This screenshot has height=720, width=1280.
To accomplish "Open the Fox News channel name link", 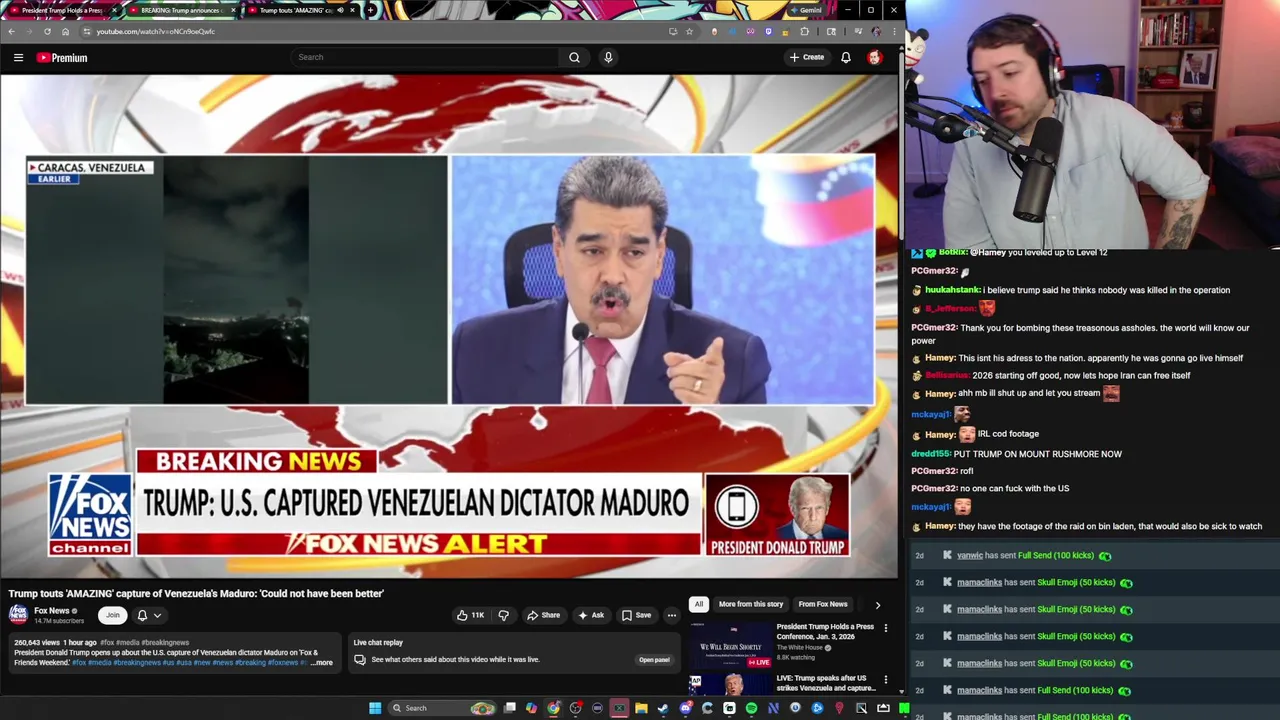I will 52,611.
